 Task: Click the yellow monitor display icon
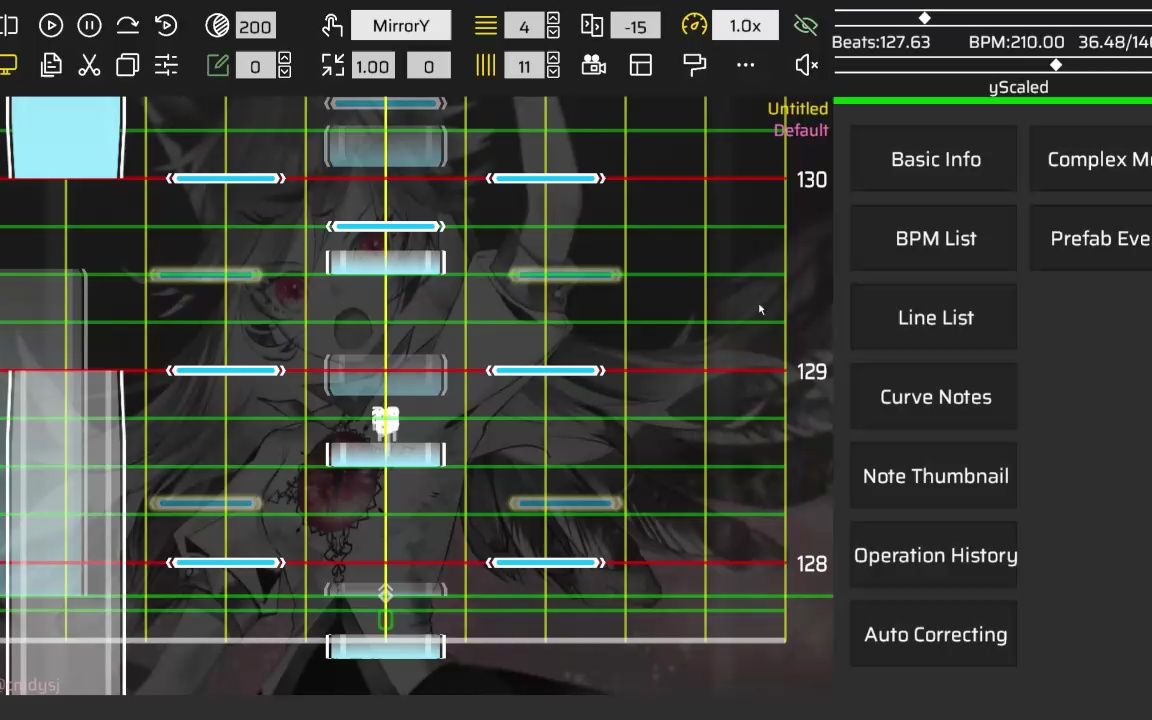pyautogui.click(x=7, y=65)
